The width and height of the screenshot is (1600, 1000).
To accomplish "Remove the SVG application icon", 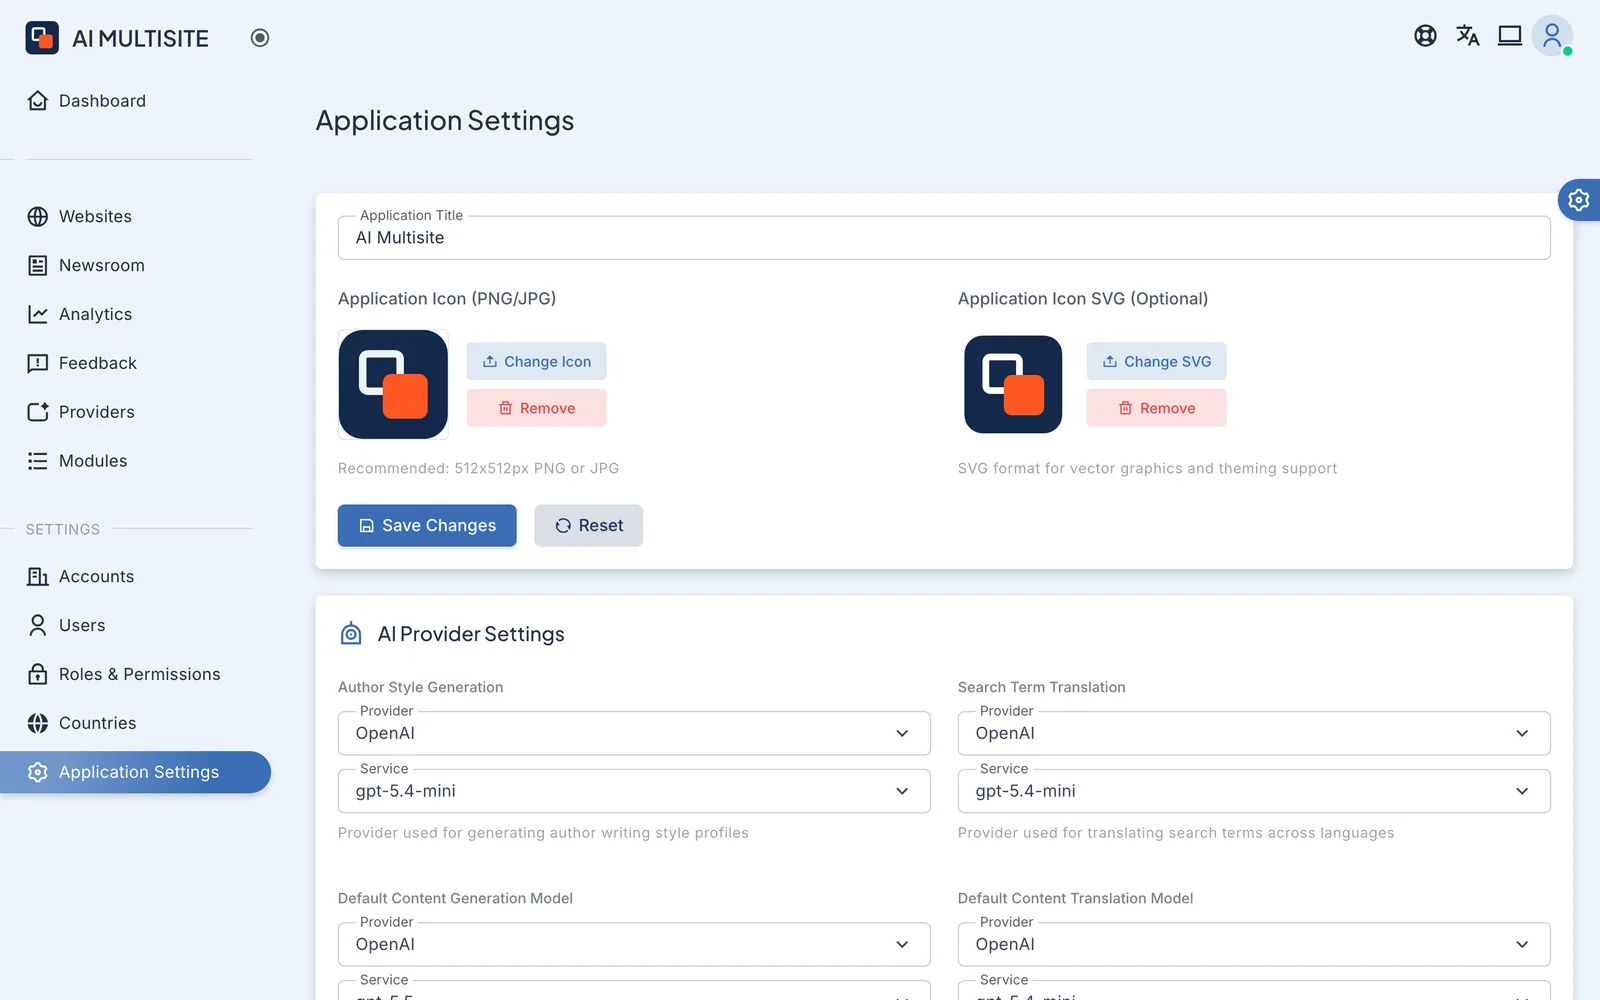I will [1156, 408].
